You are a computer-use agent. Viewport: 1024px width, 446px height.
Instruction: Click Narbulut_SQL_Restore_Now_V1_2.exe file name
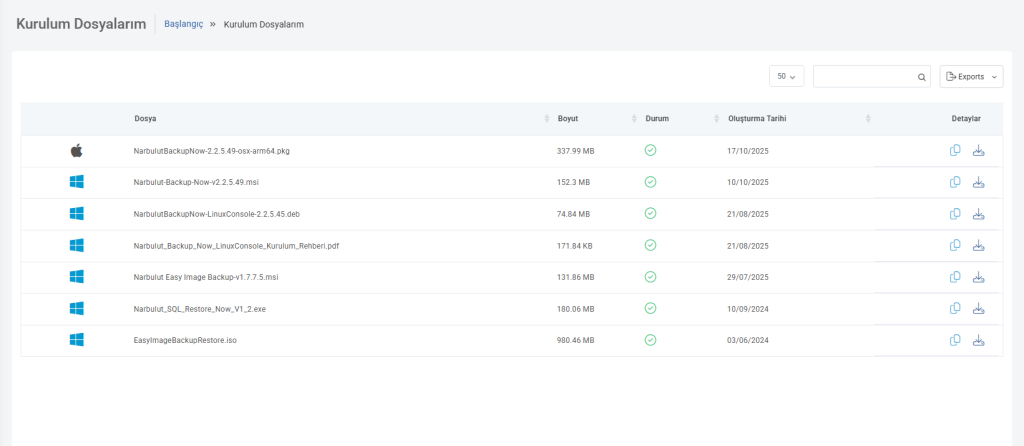(199, 309)
